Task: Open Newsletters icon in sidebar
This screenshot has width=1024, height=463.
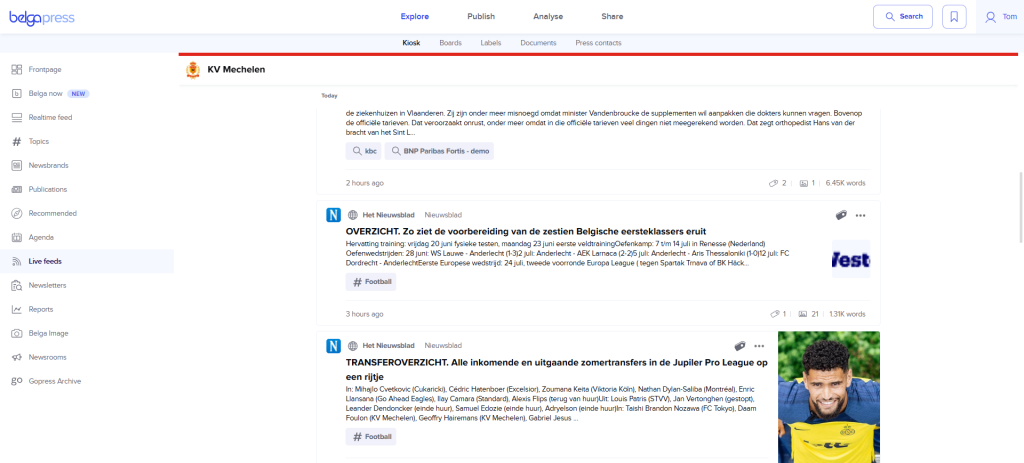Action: click(x=17, y=285)
